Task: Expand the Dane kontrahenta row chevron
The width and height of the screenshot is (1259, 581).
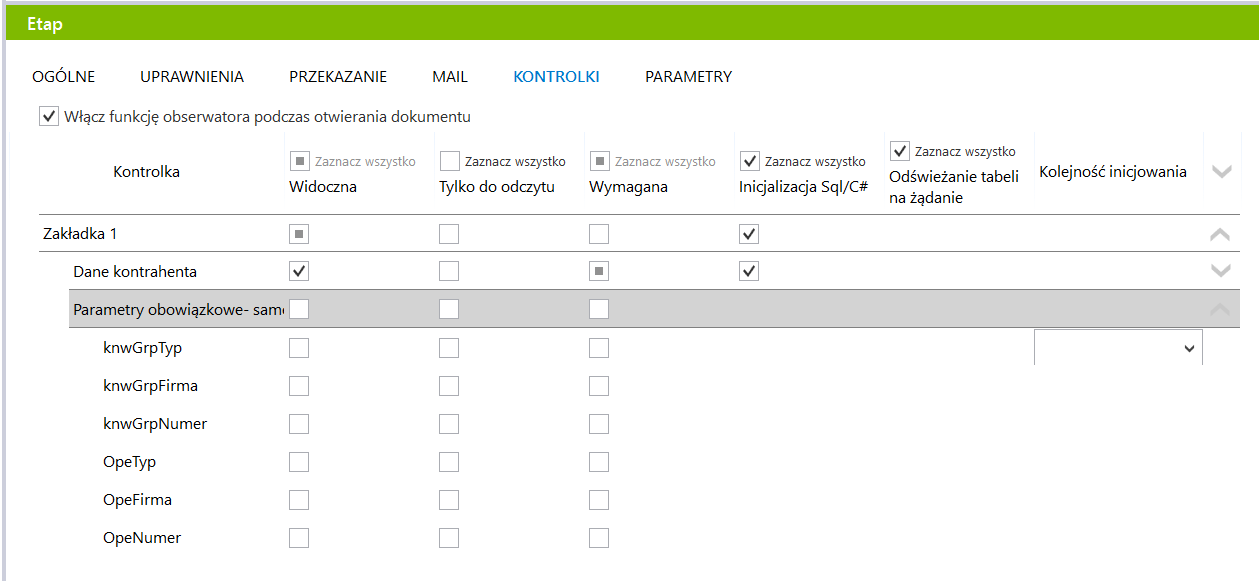Action: point(1220,271)
